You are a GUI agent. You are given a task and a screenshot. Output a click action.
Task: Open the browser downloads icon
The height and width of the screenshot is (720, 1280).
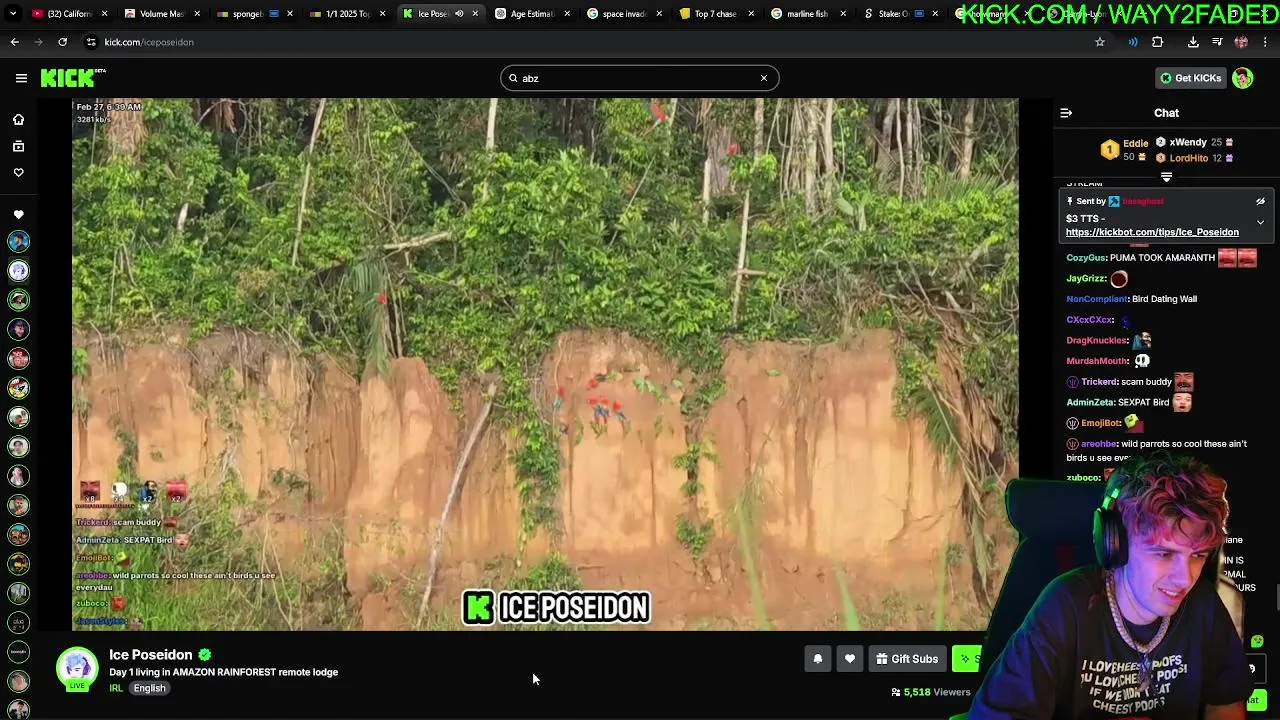[x=1193, y=42]
